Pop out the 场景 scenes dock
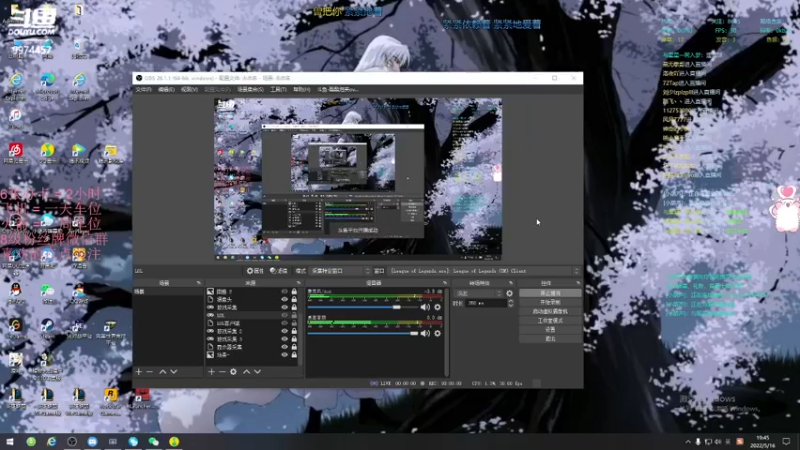 (198, 283)
